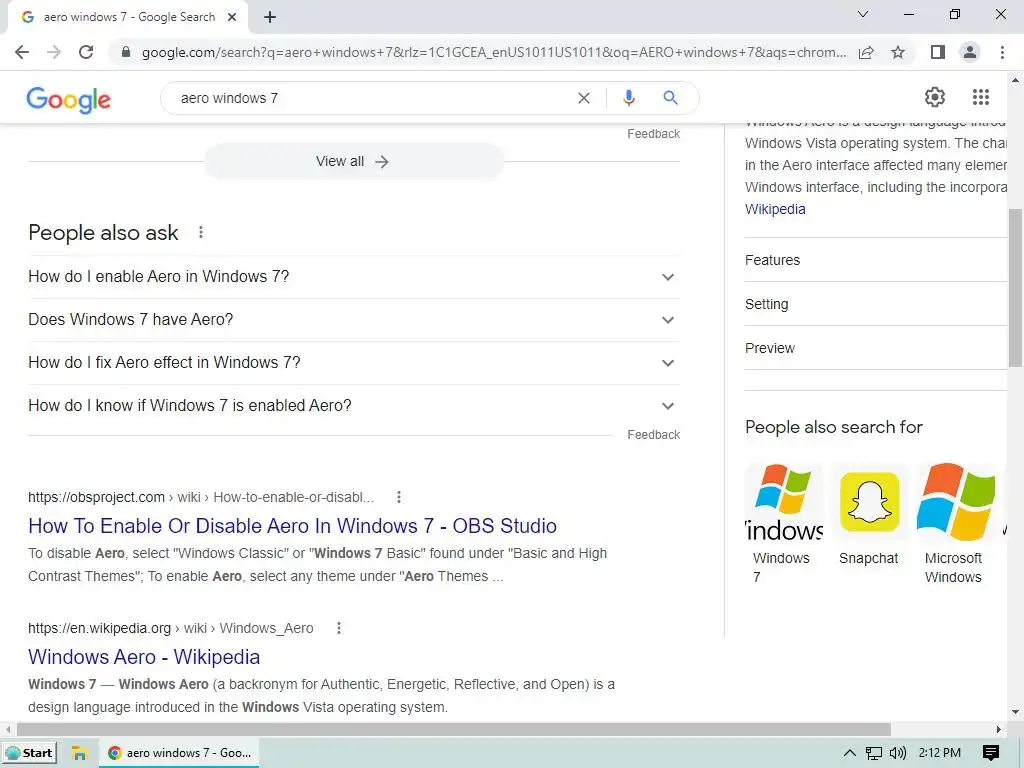Click the horizontal scrollbar thumb

[x=454, y=729]
